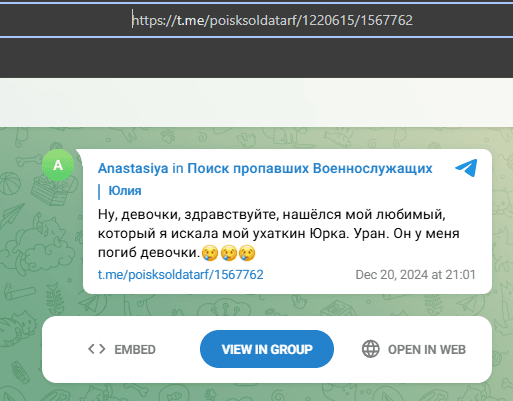Click the EMBED button label
The width and height of the screenshot is (513, 401).
tap(135, 349)
